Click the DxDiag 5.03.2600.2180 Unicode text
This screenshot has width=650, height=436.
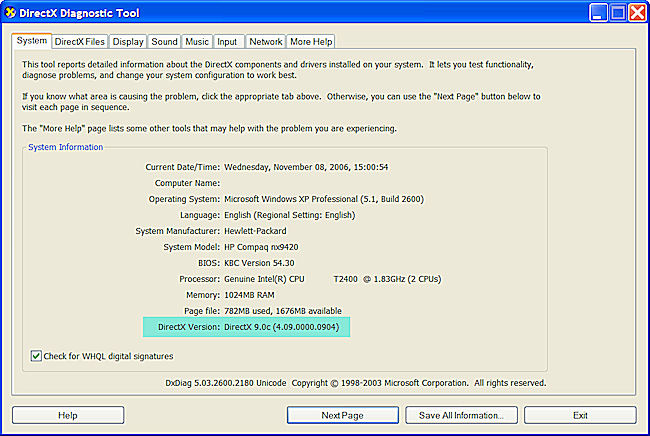tap(226, 383)
